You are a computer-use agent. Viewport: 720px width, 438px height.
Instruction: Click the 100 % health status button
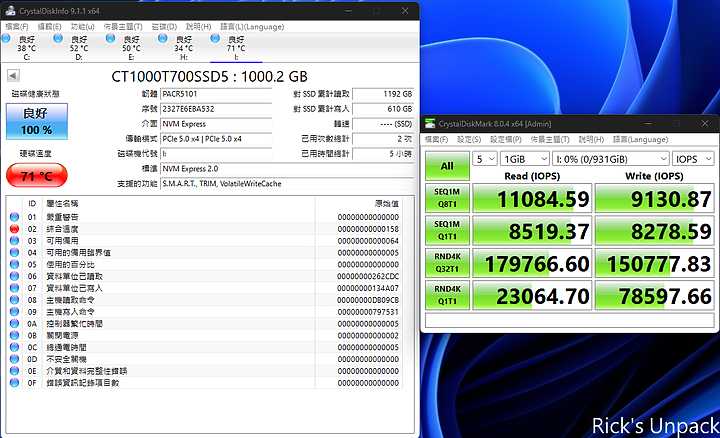pyautogui.click(x=37, y=122)
